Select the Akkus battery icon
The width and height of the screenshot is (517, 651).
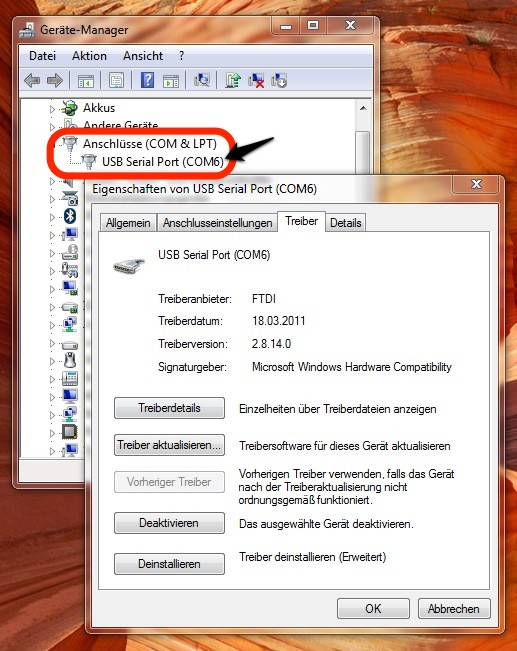point(69,108)
